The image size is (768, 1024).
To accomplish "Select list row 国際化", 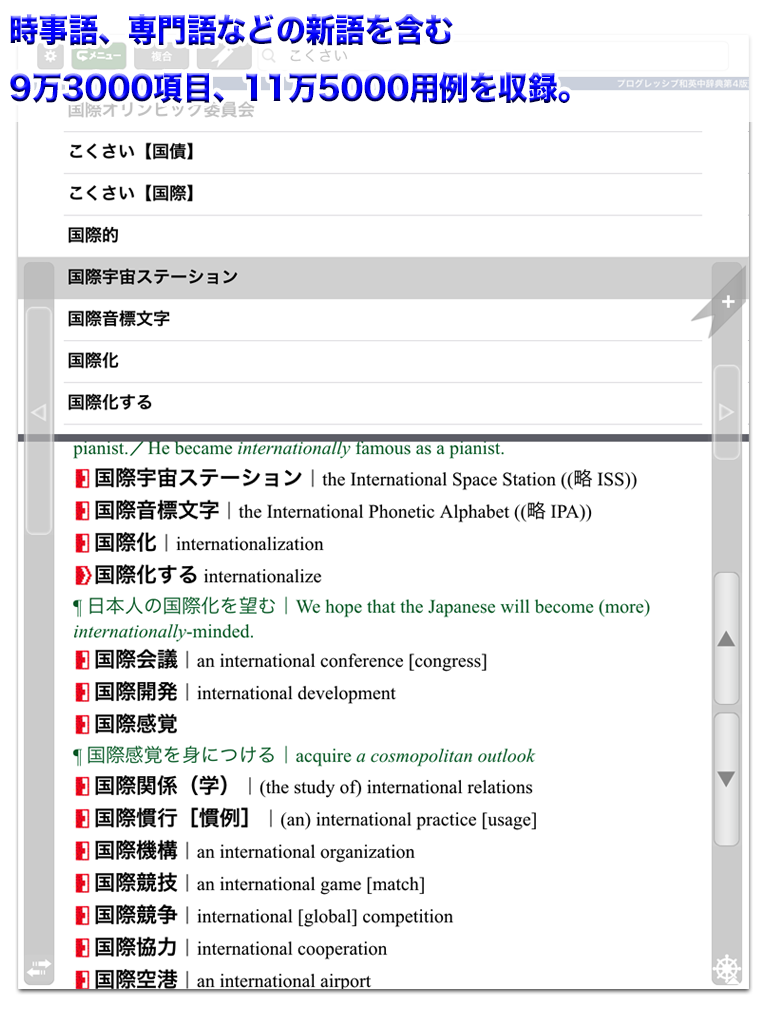I will (383, 361).
